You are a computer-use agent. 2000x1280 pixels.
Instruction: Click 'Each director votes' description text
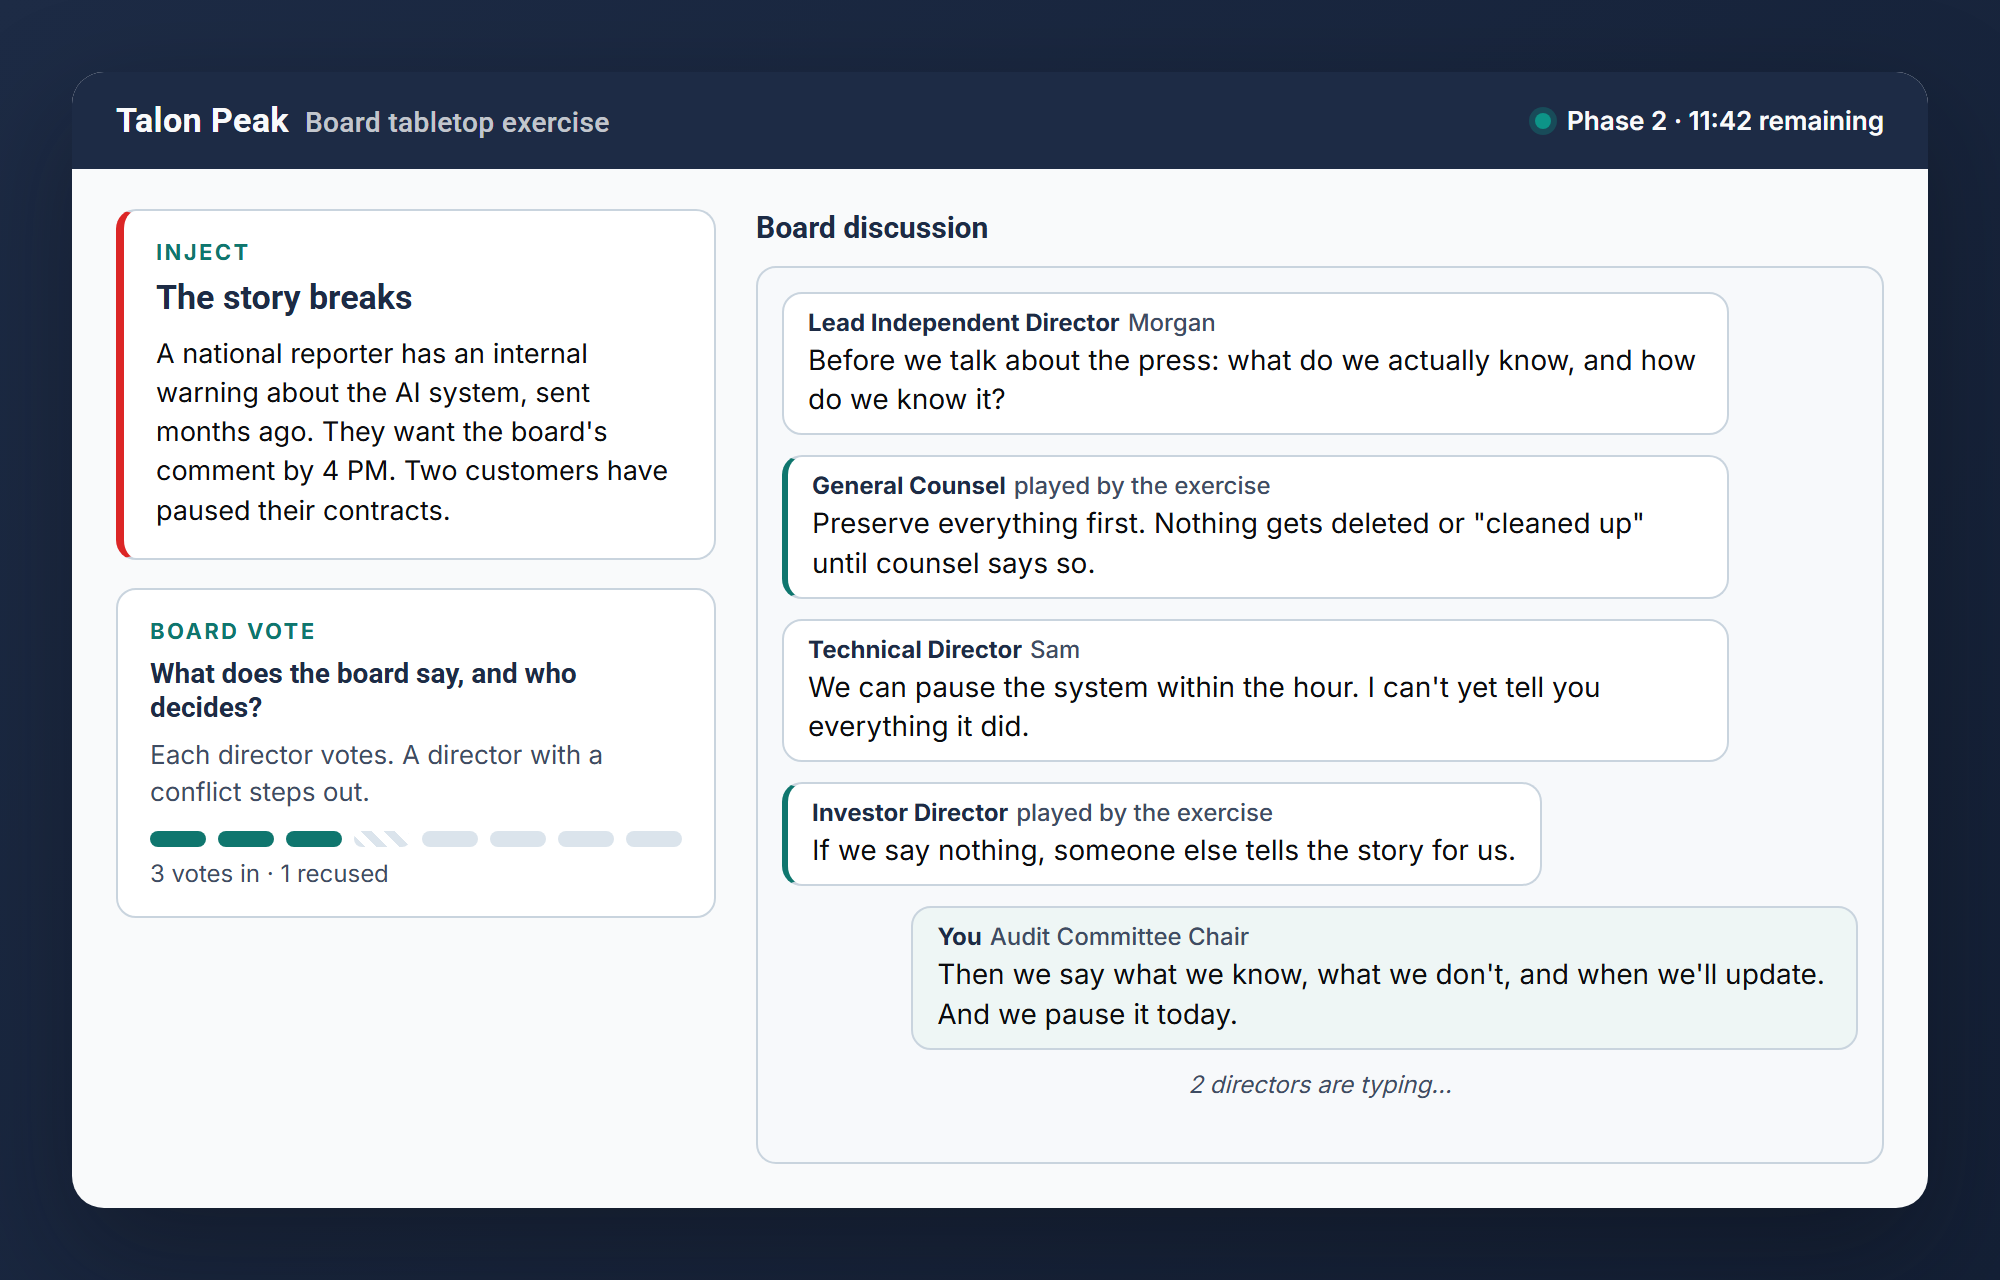[x=376, y=773]
